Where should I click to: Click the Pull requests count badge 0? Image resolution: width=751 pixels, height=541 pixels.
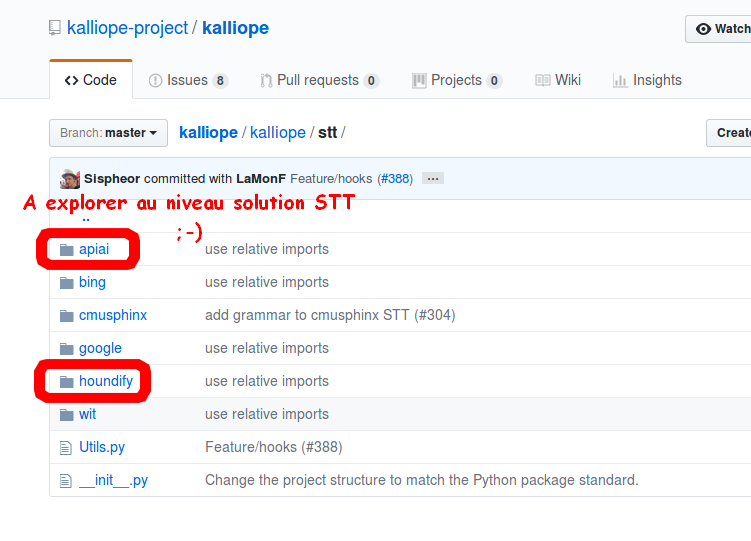click(x=371, y=80)
